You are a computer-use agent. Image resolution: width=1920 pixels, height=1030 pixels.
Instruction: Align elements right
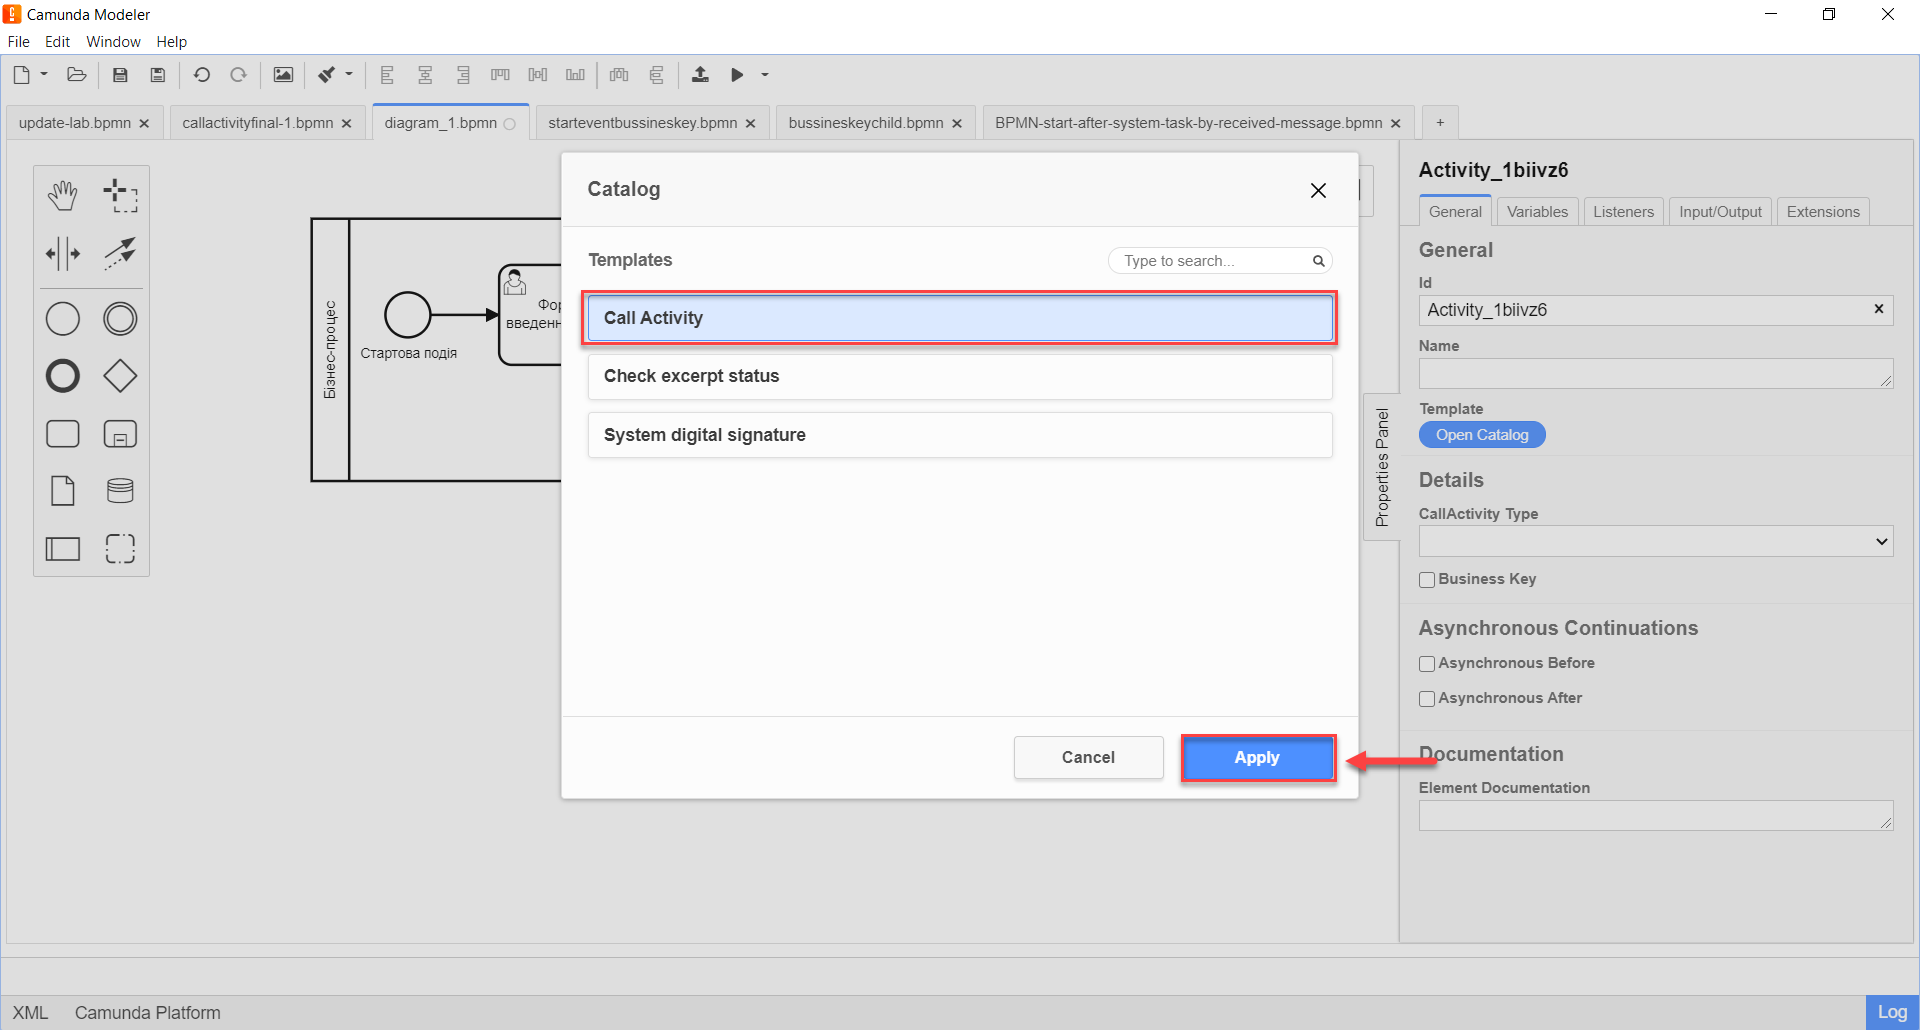[x=463, y=75]
